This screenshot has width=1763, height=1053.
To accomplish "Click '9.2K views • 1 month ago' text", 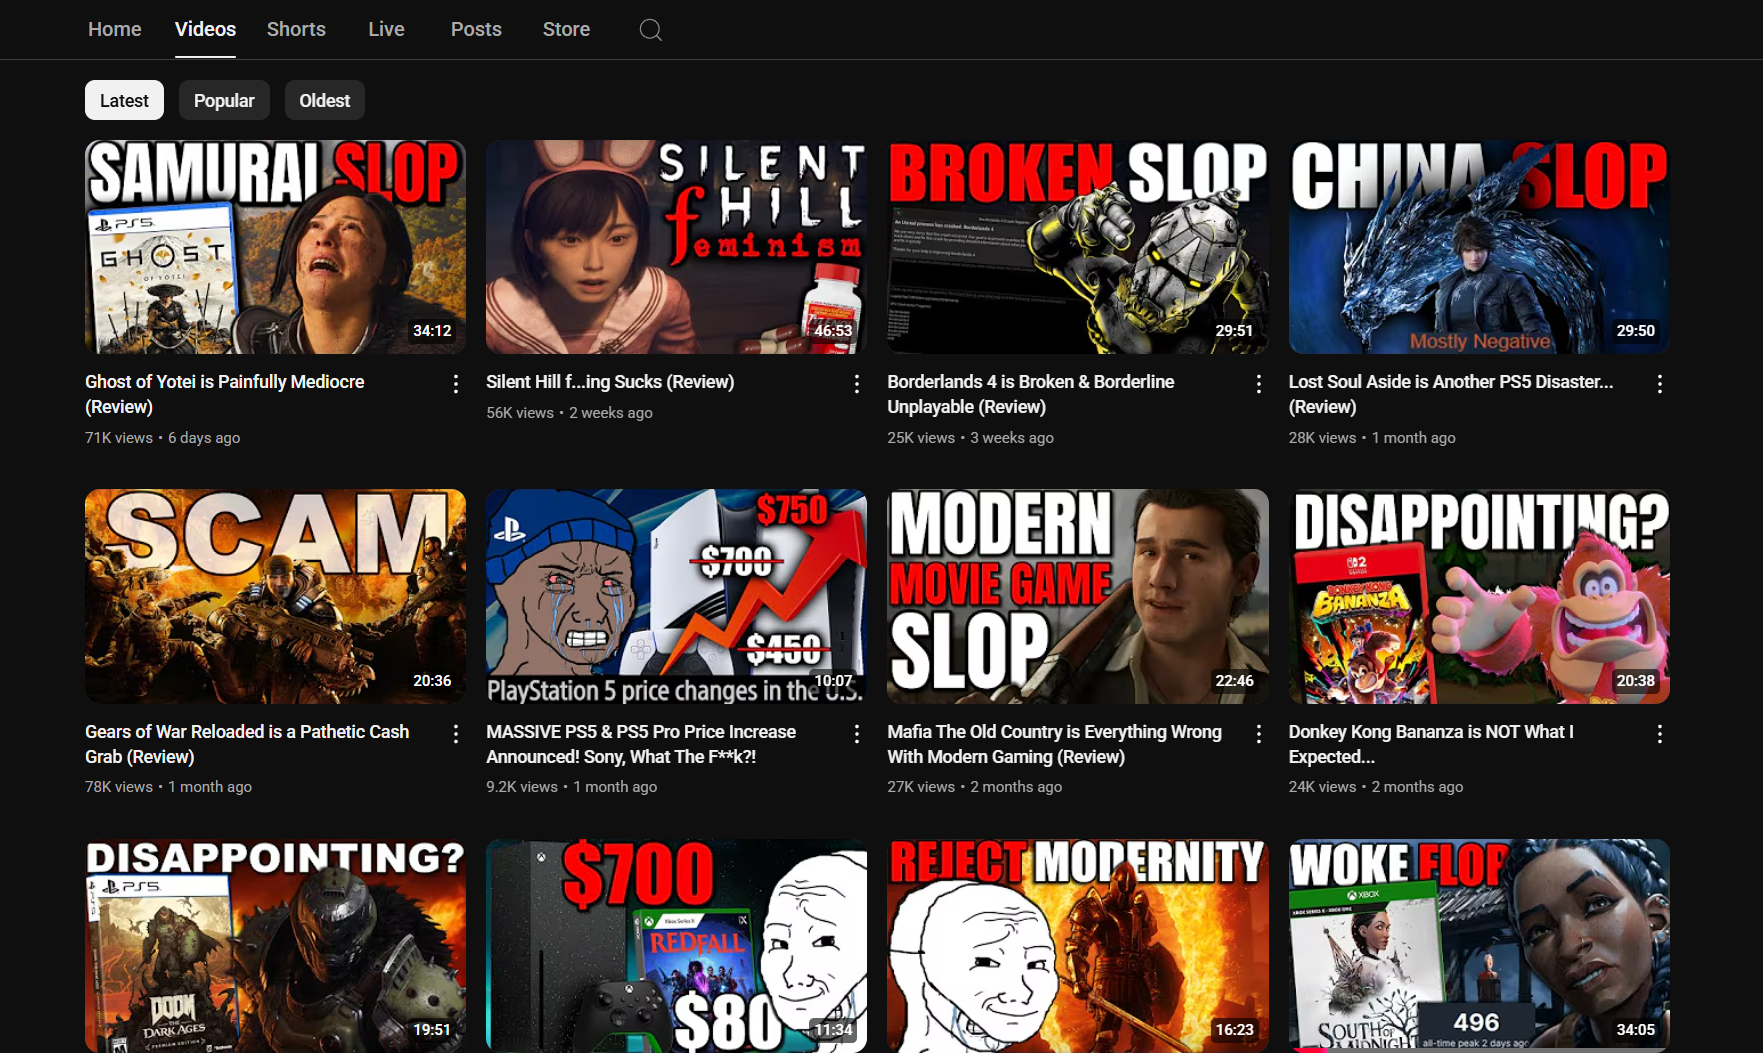I will 572,787.
